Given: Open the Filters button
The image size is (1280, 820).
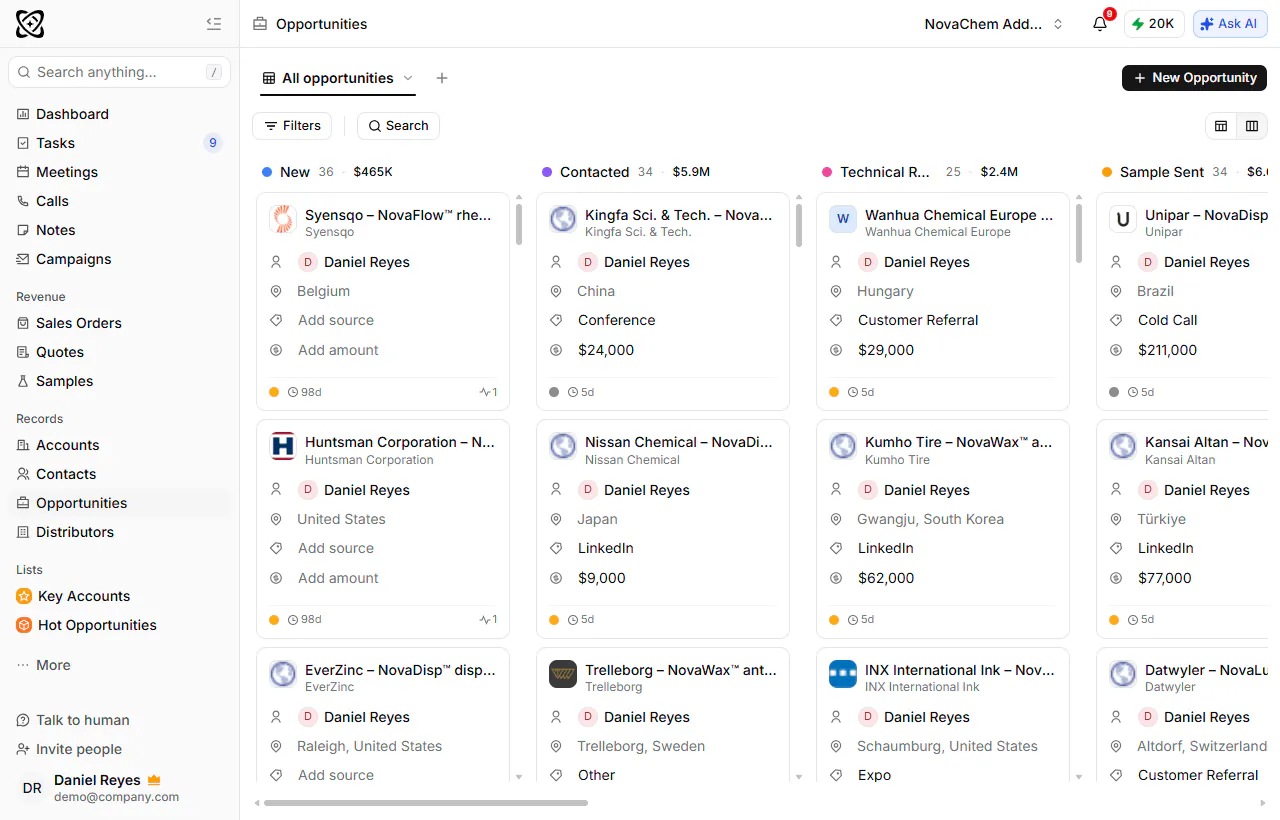Looking at the screenshot, I should (x=292, y=126).
